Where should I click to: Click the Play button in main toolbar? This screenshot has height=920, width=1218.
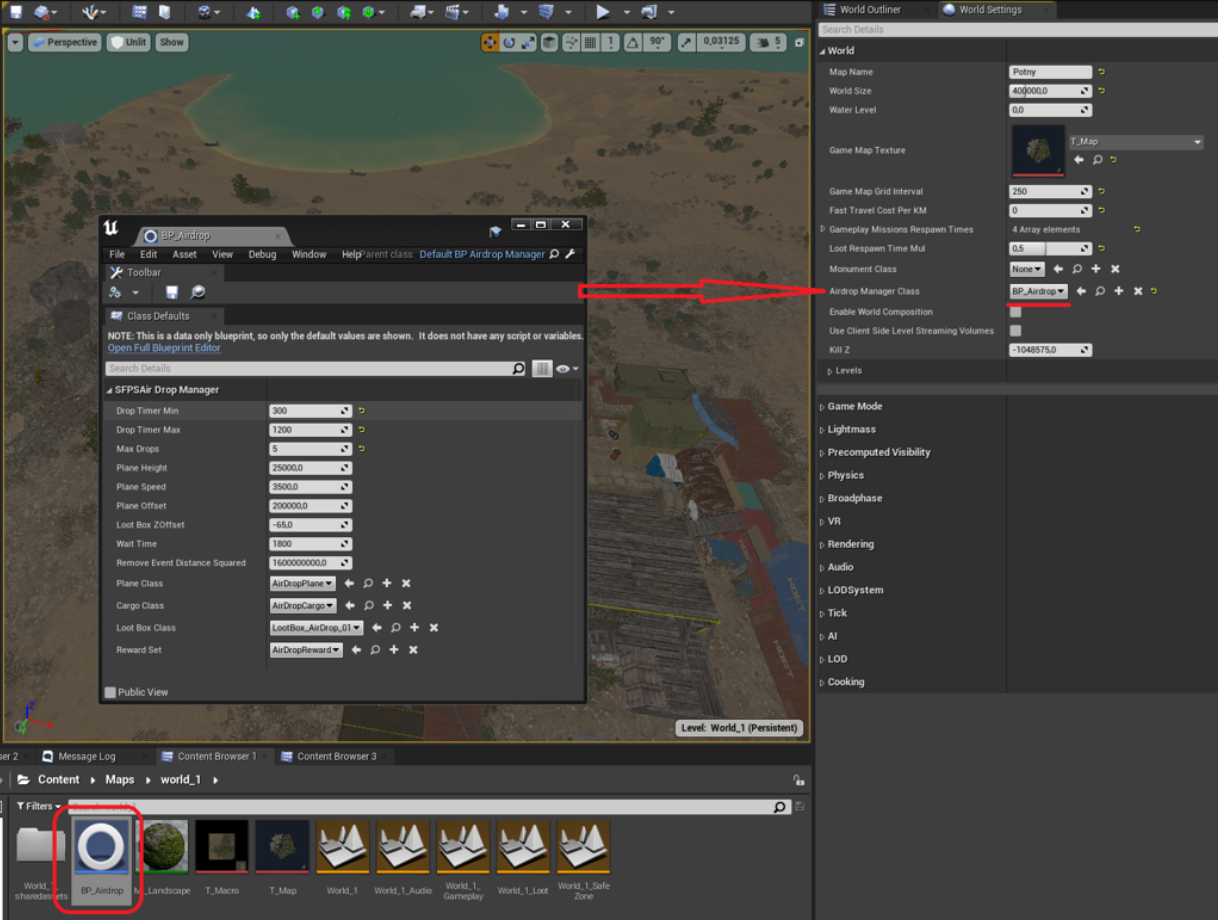pos(602,12)
